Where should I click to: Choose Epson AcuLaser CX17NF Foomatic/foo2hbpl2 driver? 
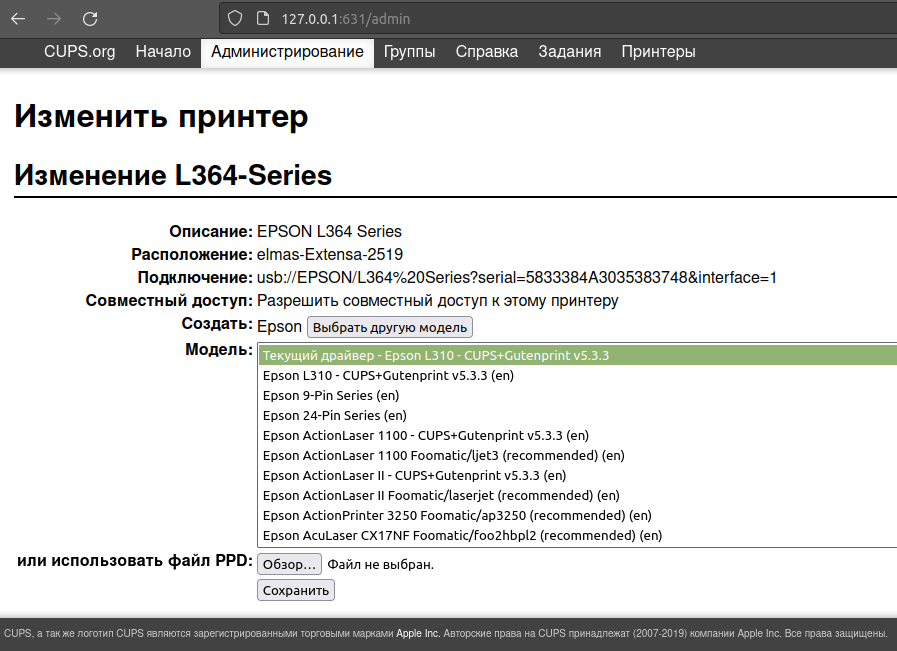tap(578, 535)
